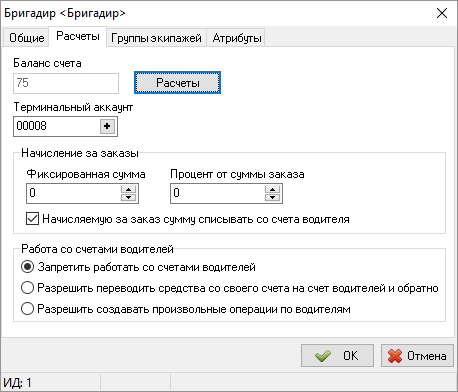Screen dimensions: 458x392
Task: Increase Процент от суммы заказа value
Action: [x=272, y=189]
